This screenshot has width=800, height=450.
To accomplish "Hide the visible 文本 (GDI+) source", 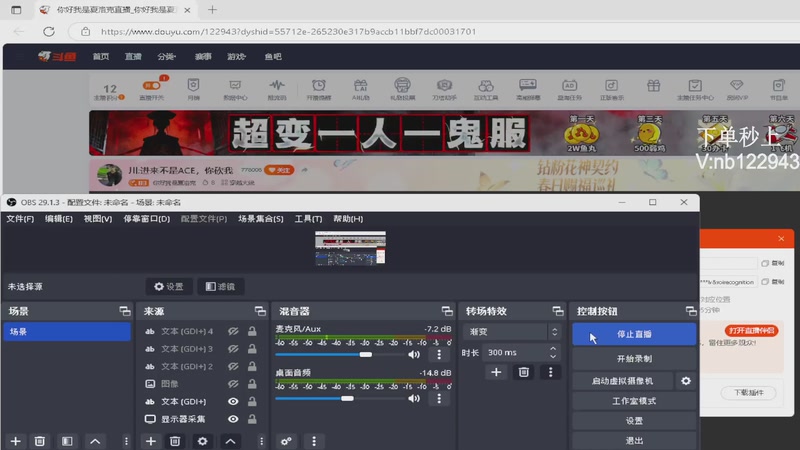I will (233, 402).
